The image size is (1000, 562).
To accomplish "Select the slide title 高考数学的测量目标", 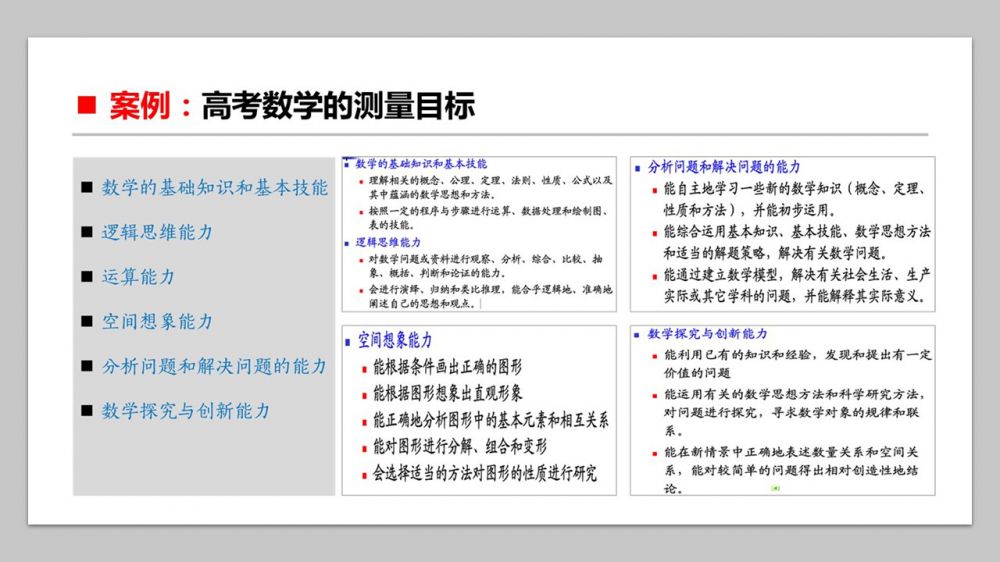I will pyautogui.click(x=338, y=106).
